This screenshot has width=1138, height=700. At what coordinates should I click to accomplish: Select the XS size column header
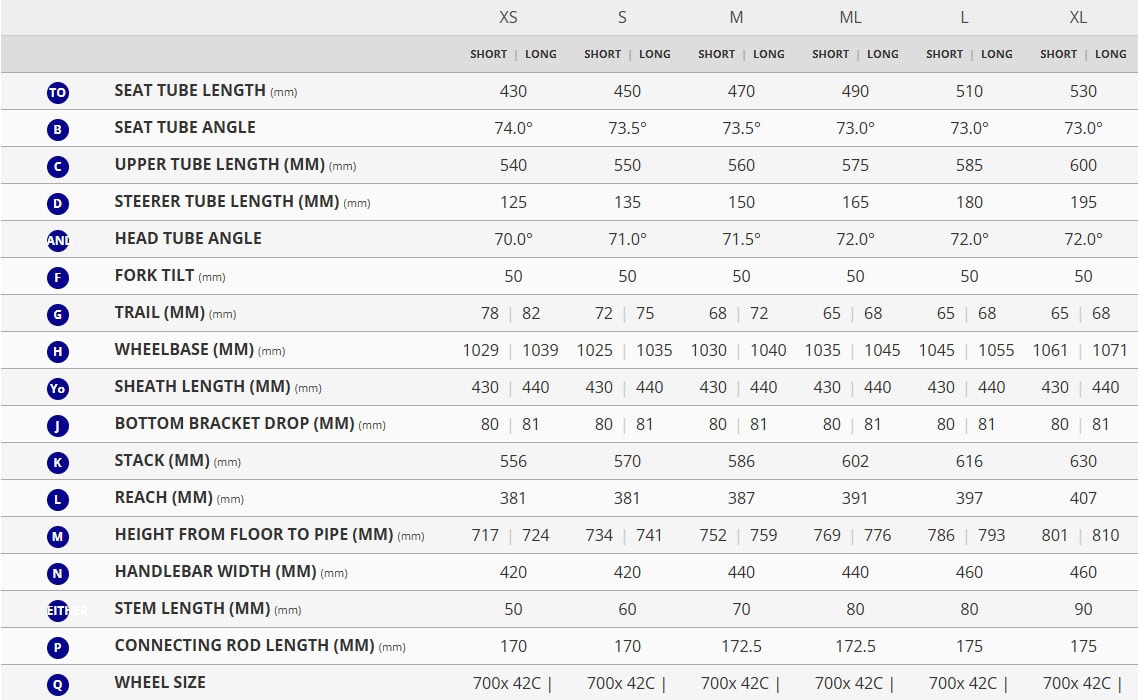[509, 18]
